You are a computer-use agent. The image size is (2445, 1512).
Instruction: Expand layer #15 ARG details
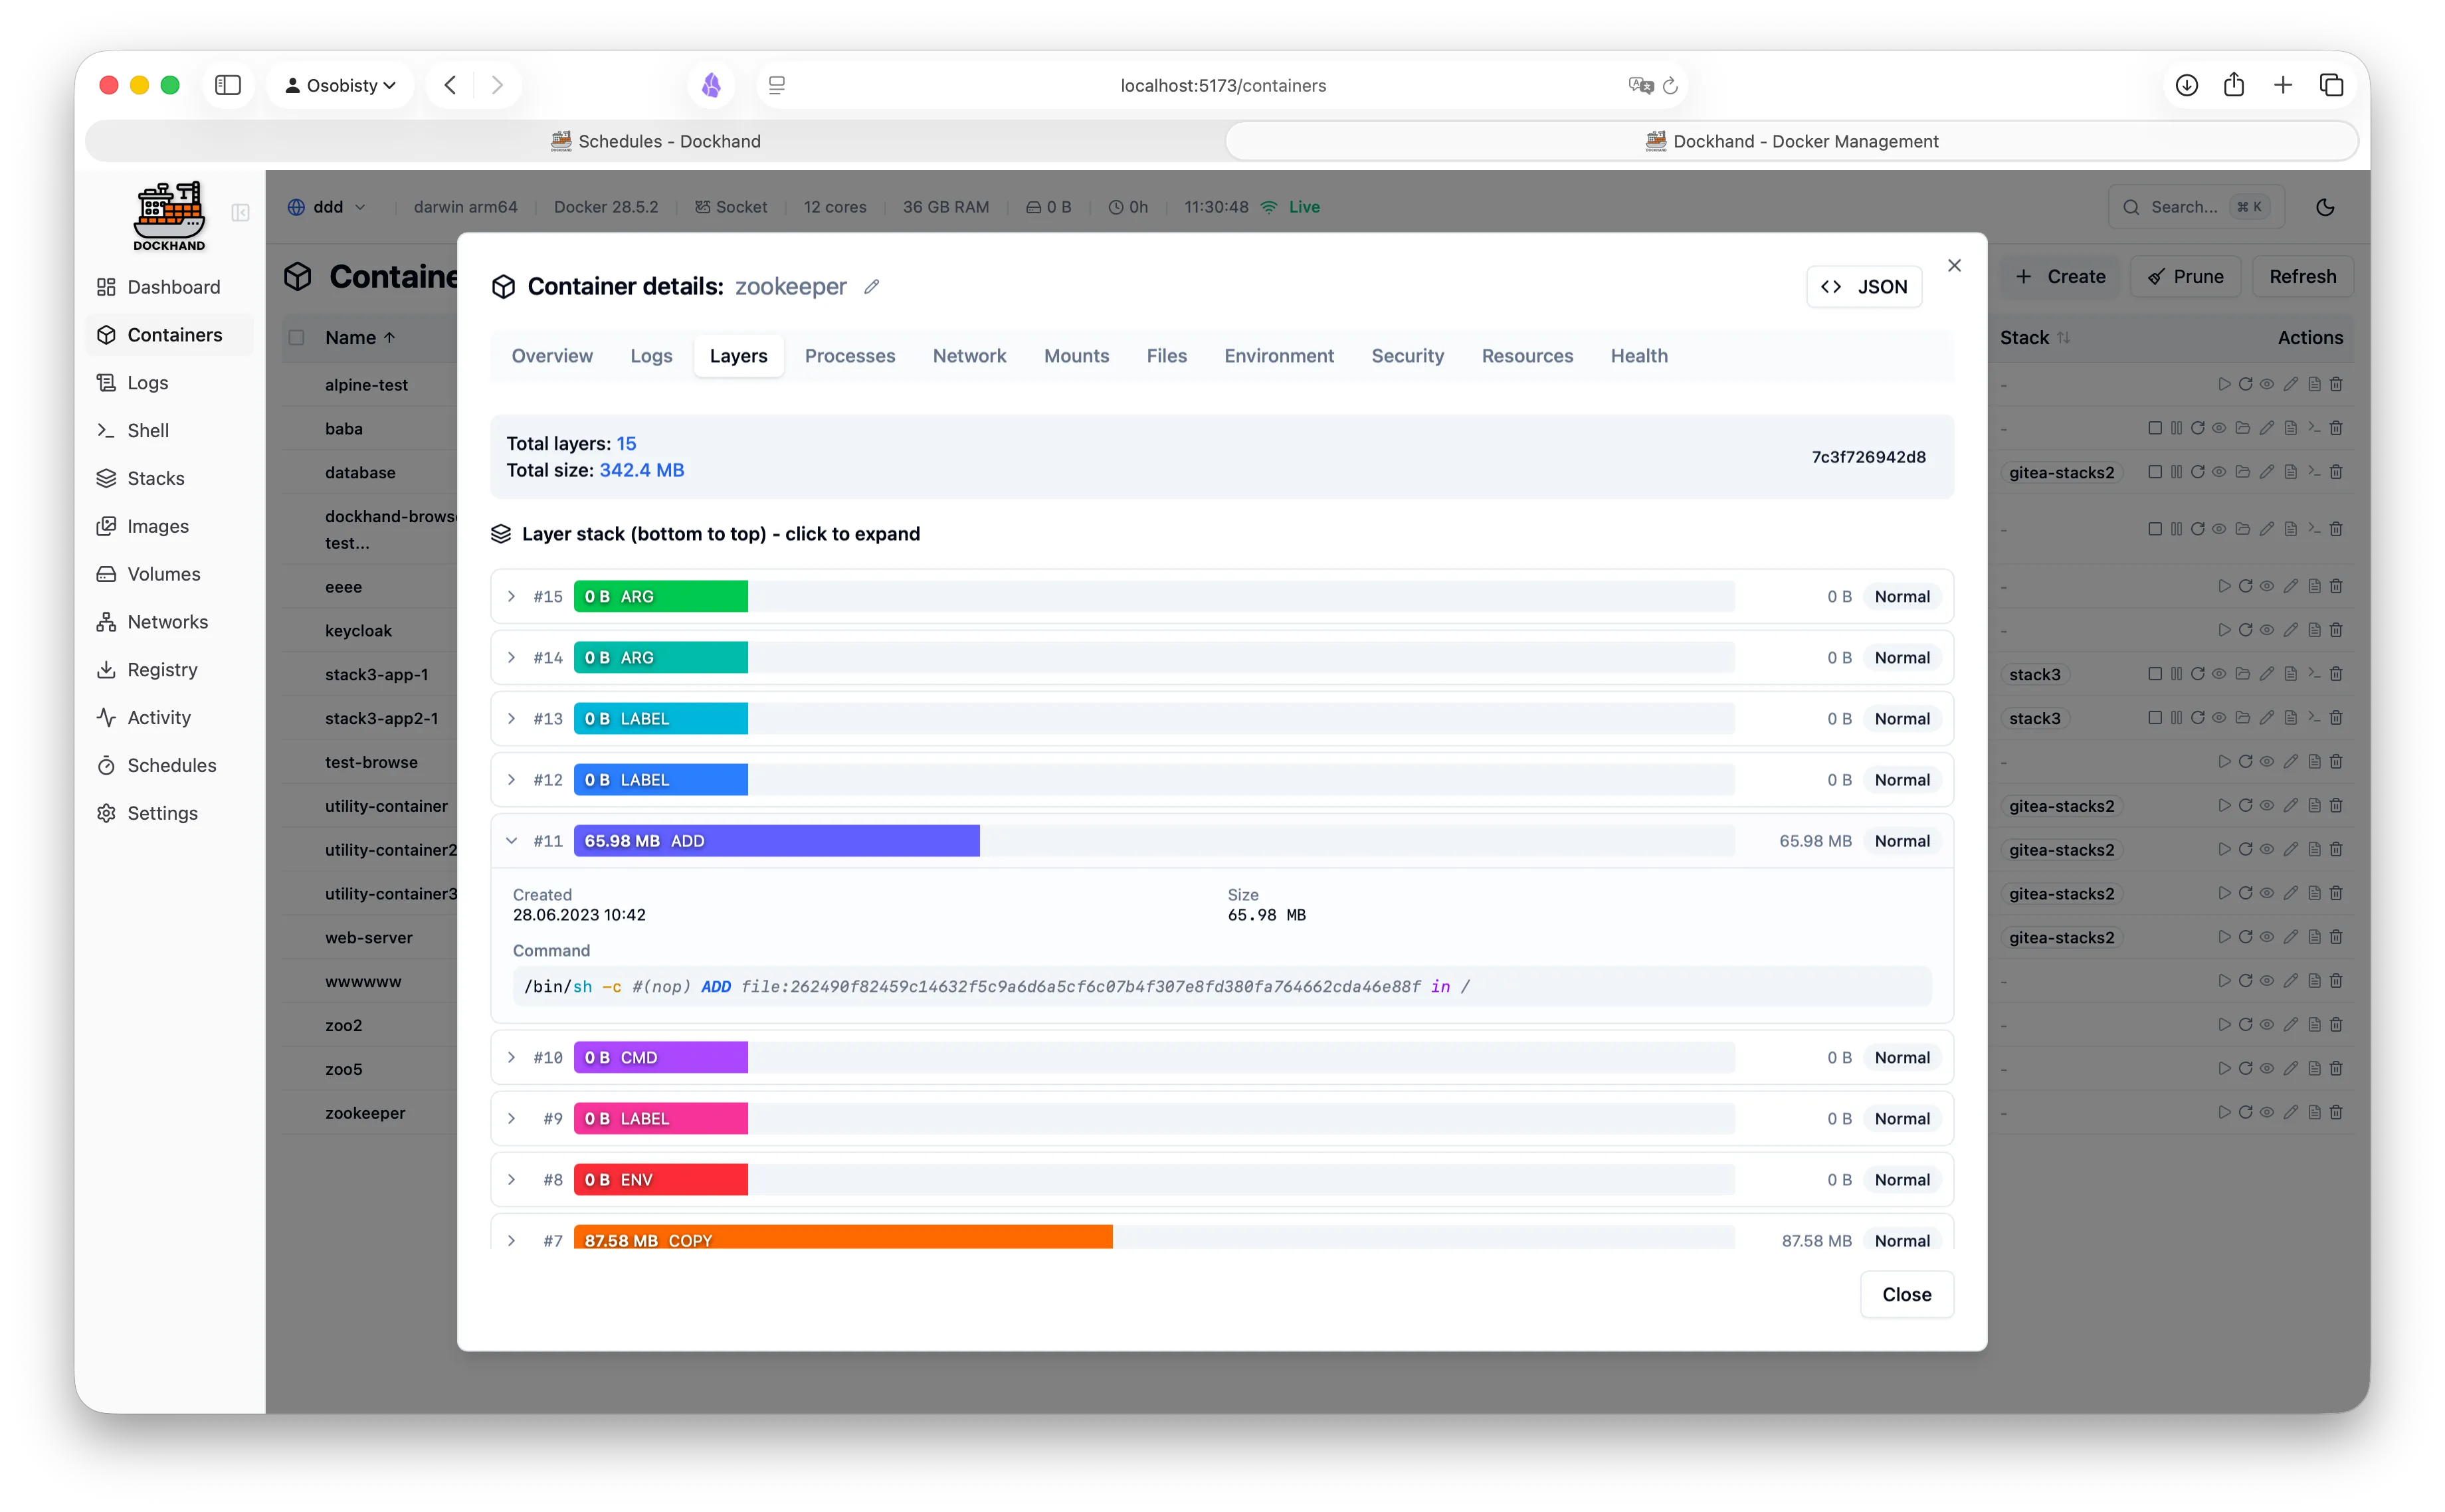point(512,596)
